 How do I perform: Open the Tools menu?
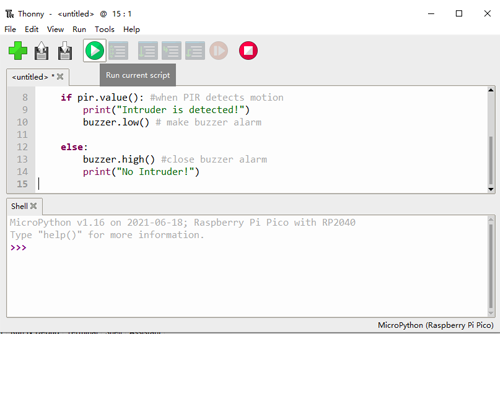click(x=105, y=29)
